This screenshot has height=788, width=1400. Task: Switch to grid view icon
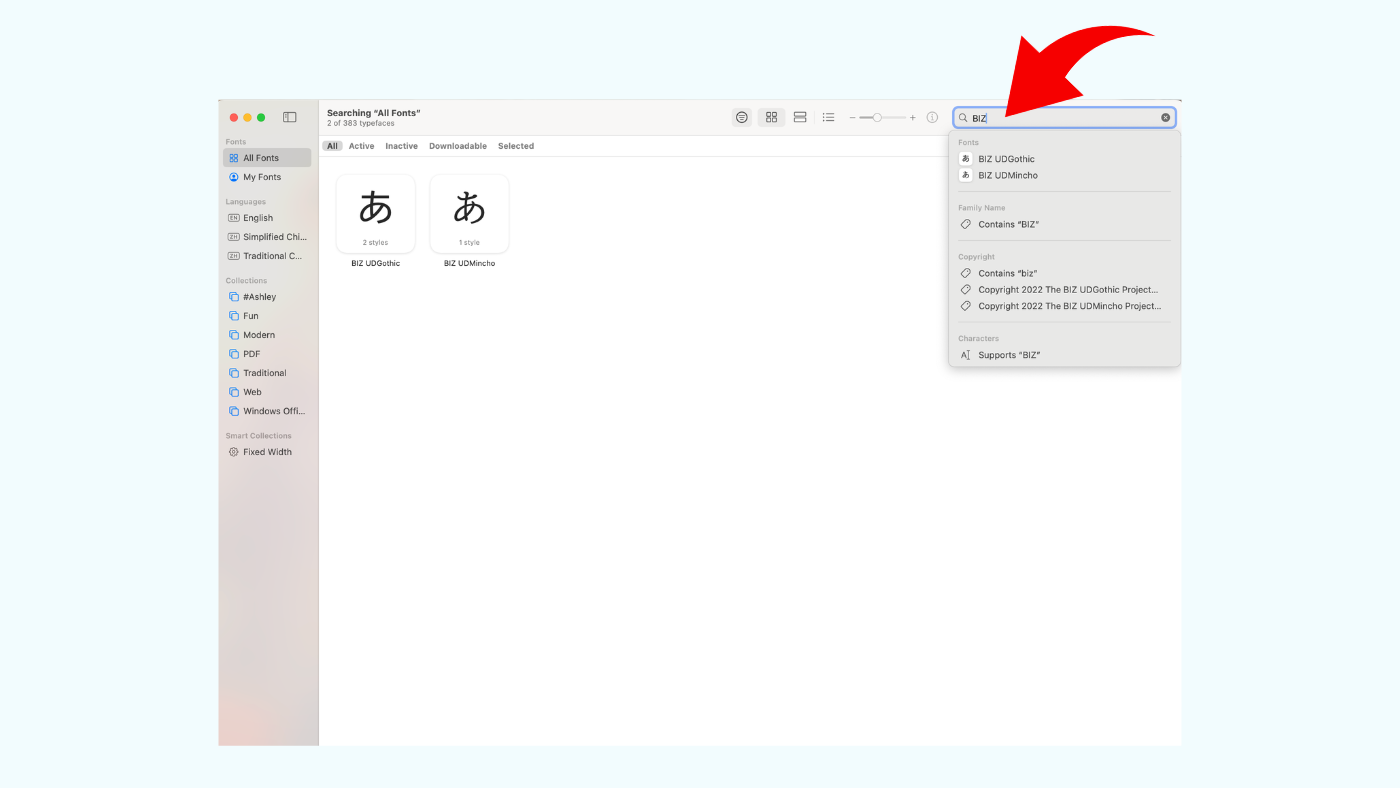click(x=771, y=117)
